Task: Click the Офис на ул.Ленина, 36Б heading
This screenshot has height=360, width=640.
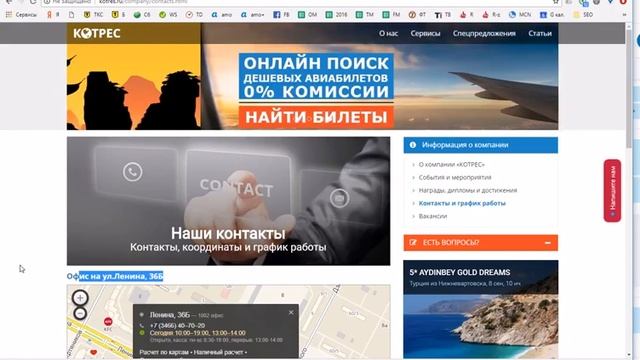Action: pos(115,276)
